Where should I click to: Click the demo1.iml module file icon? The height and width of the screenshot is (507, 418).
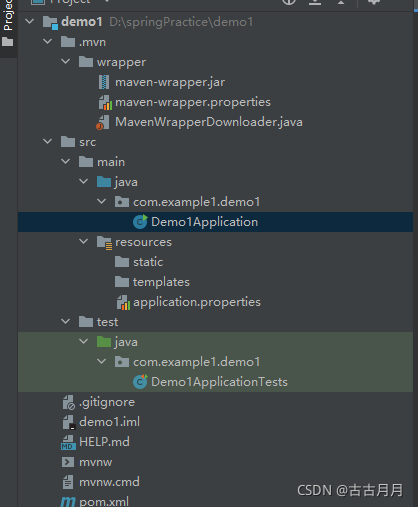(x=69, y=422)
